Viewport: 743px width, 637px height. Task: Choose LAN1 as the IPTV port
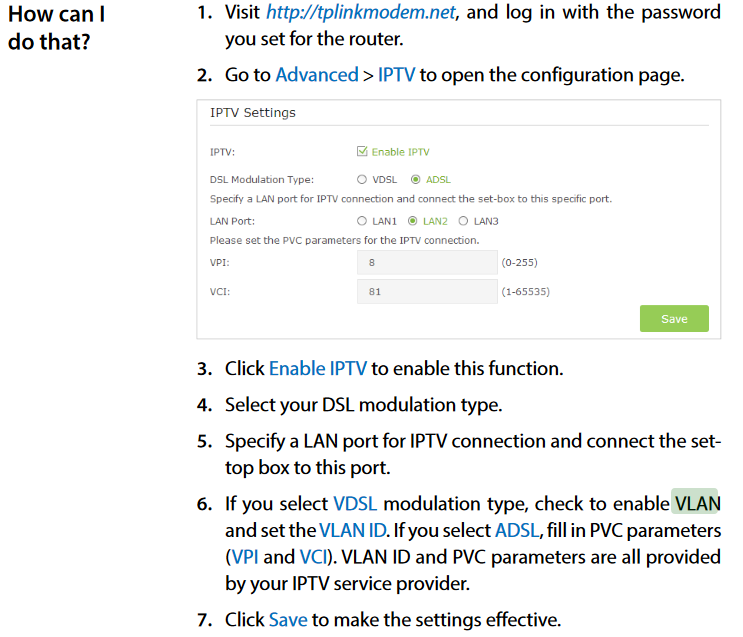click(362, 221)
